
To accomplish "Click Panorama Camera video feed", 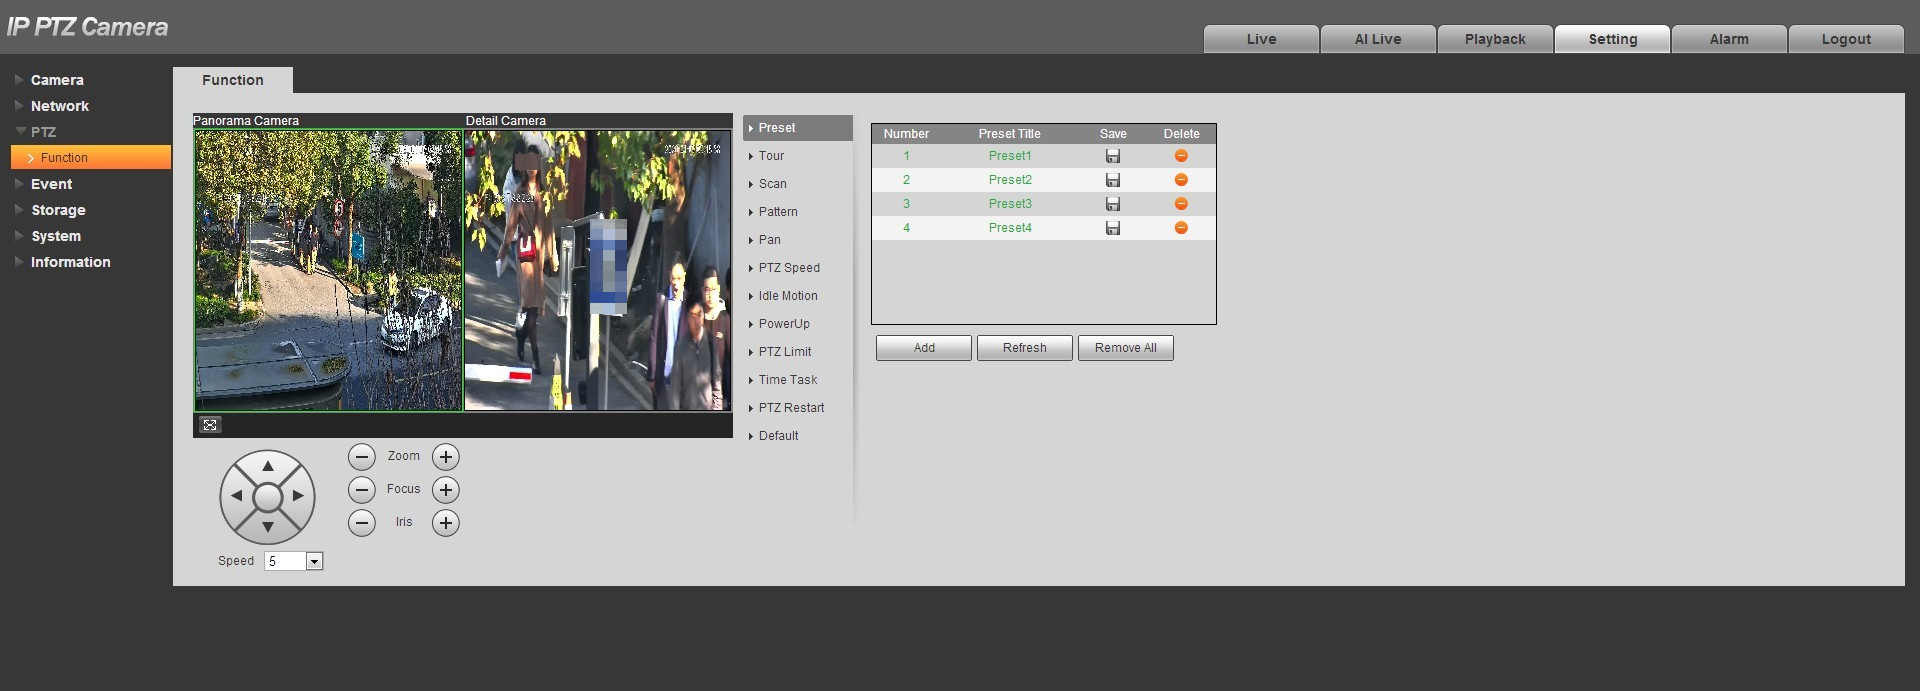I will (328, 270).
